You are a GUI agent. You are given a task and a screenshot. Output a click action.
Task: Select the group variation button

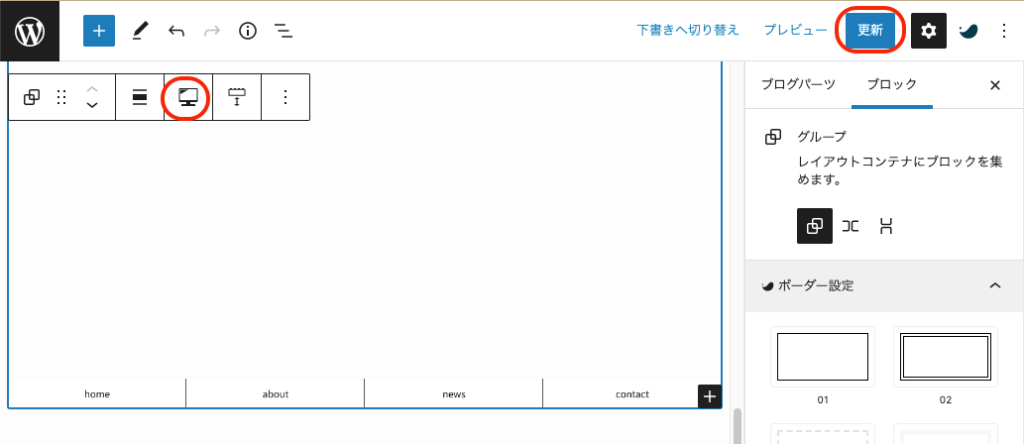[814, 226]
